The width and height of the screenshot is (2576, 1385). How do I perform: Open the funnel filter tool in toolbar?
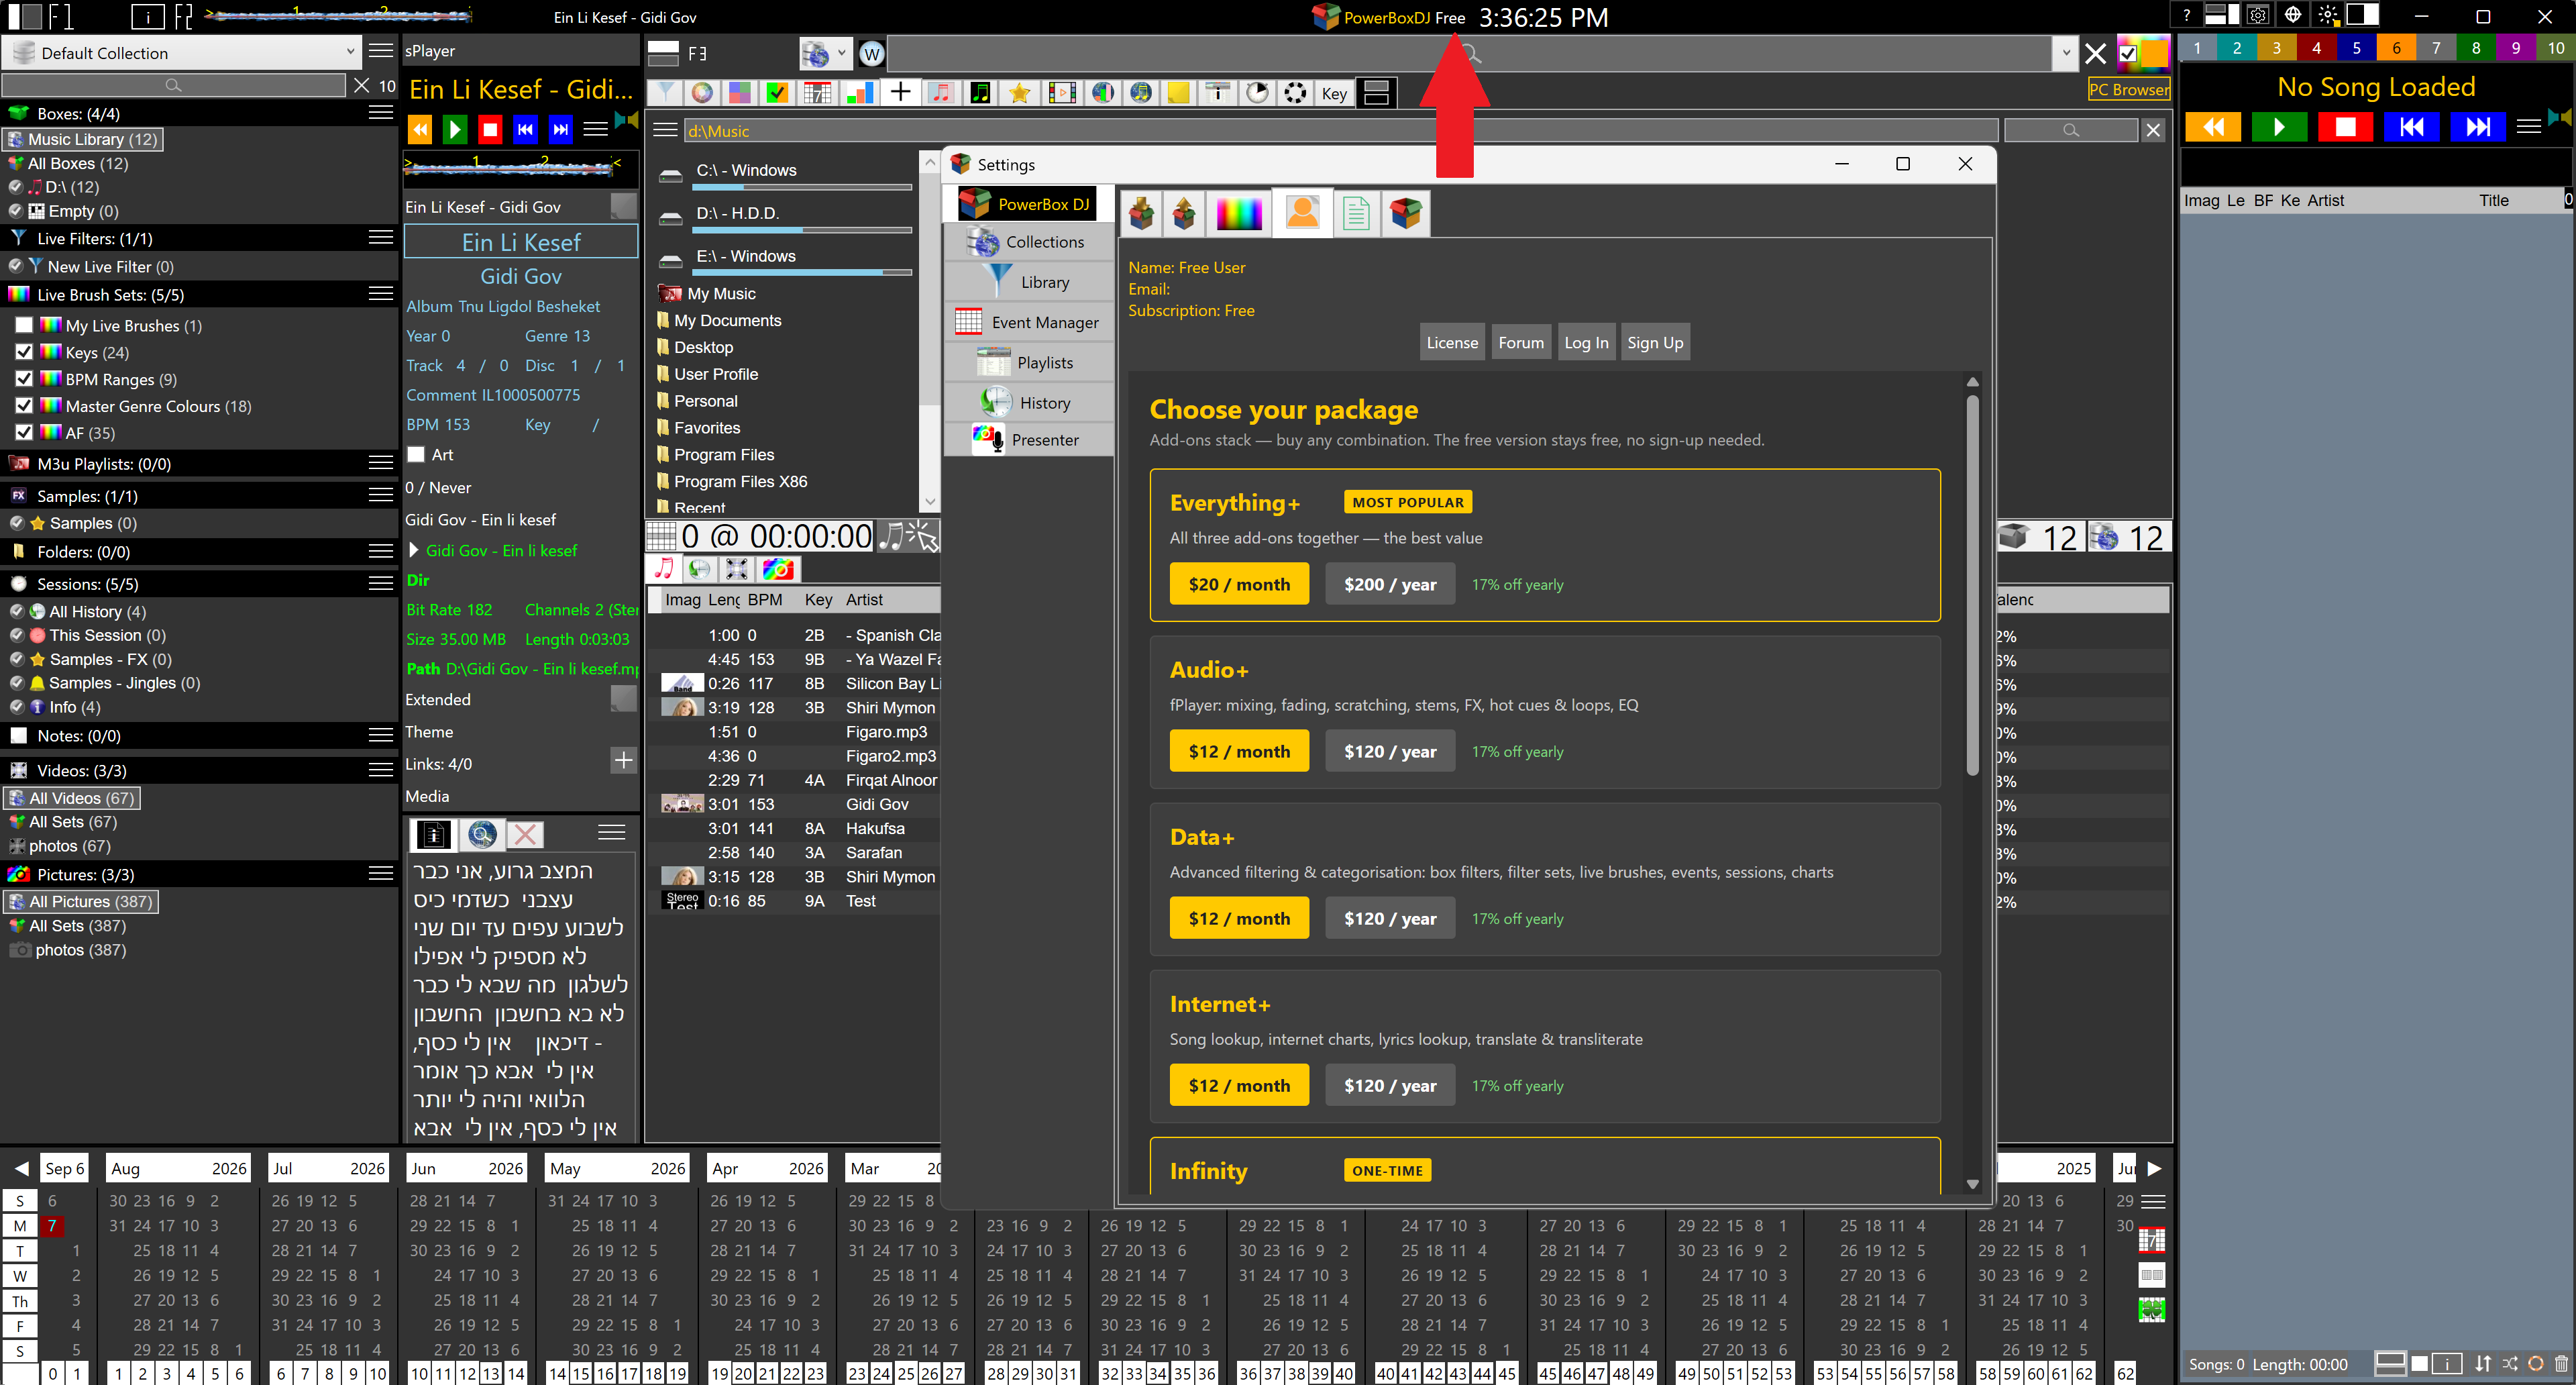664,93
